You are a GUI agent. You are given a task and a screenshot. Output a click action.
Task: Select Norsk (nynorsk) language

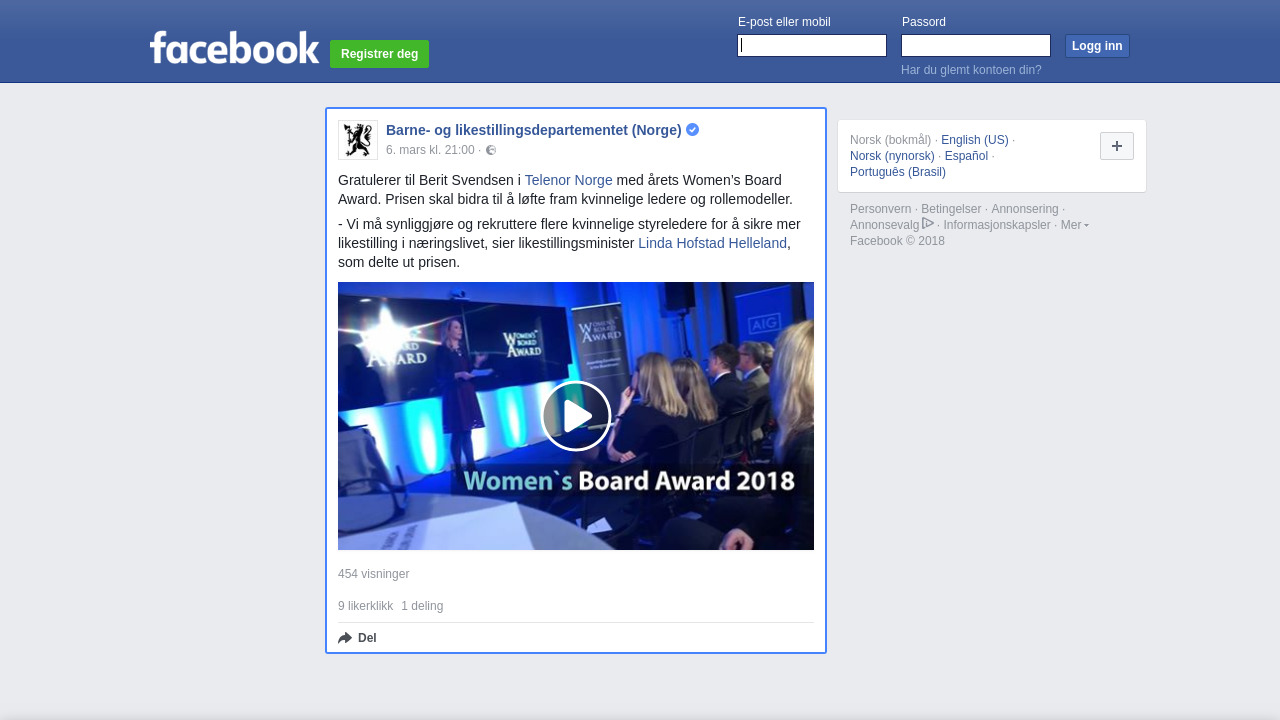coord(892,156)
